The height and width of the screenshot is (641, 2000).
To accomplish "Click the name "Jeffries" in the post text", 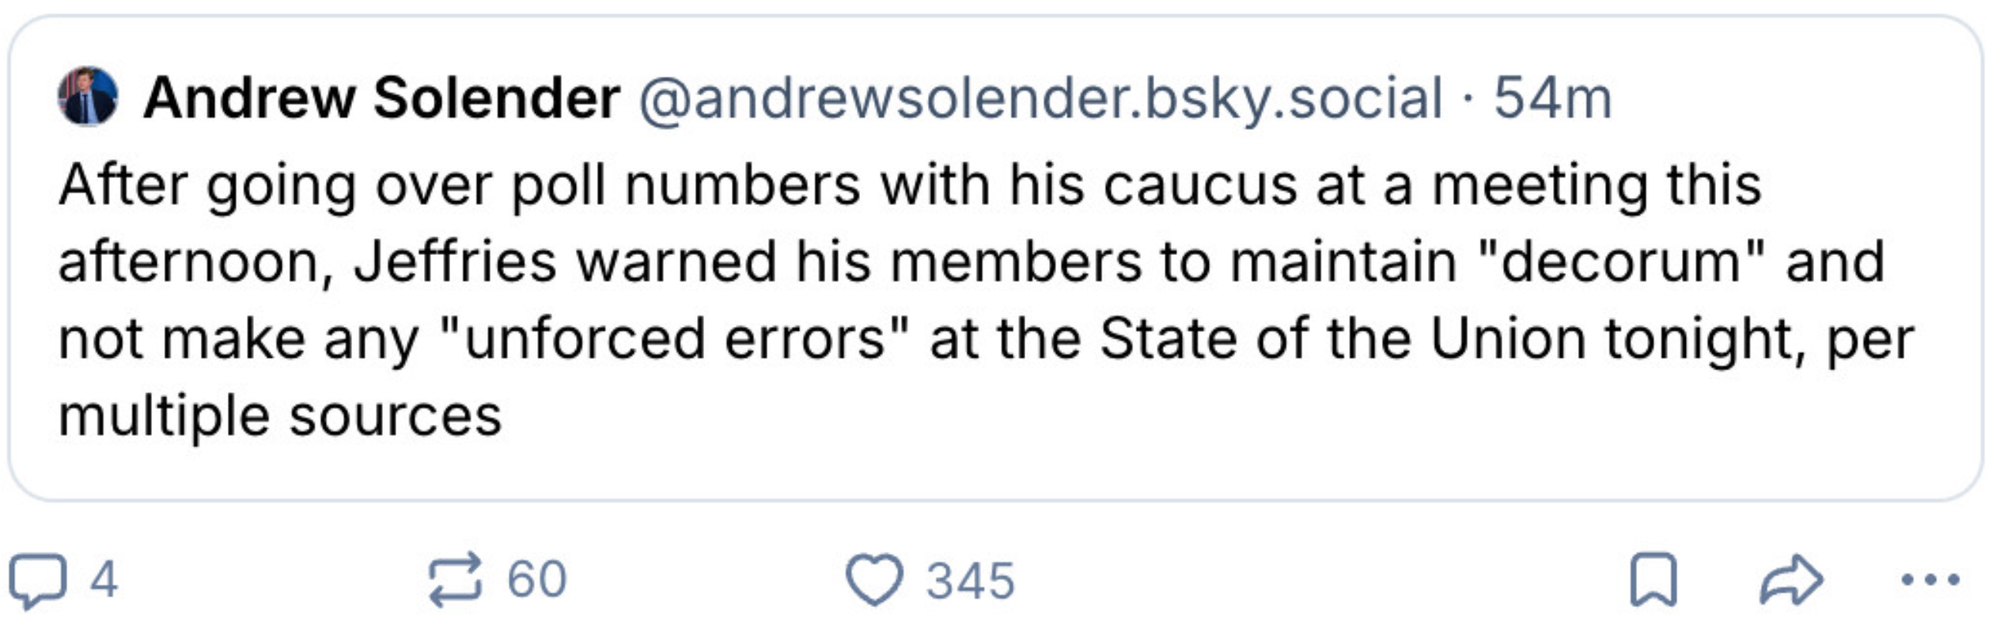I will click(456, 262).
